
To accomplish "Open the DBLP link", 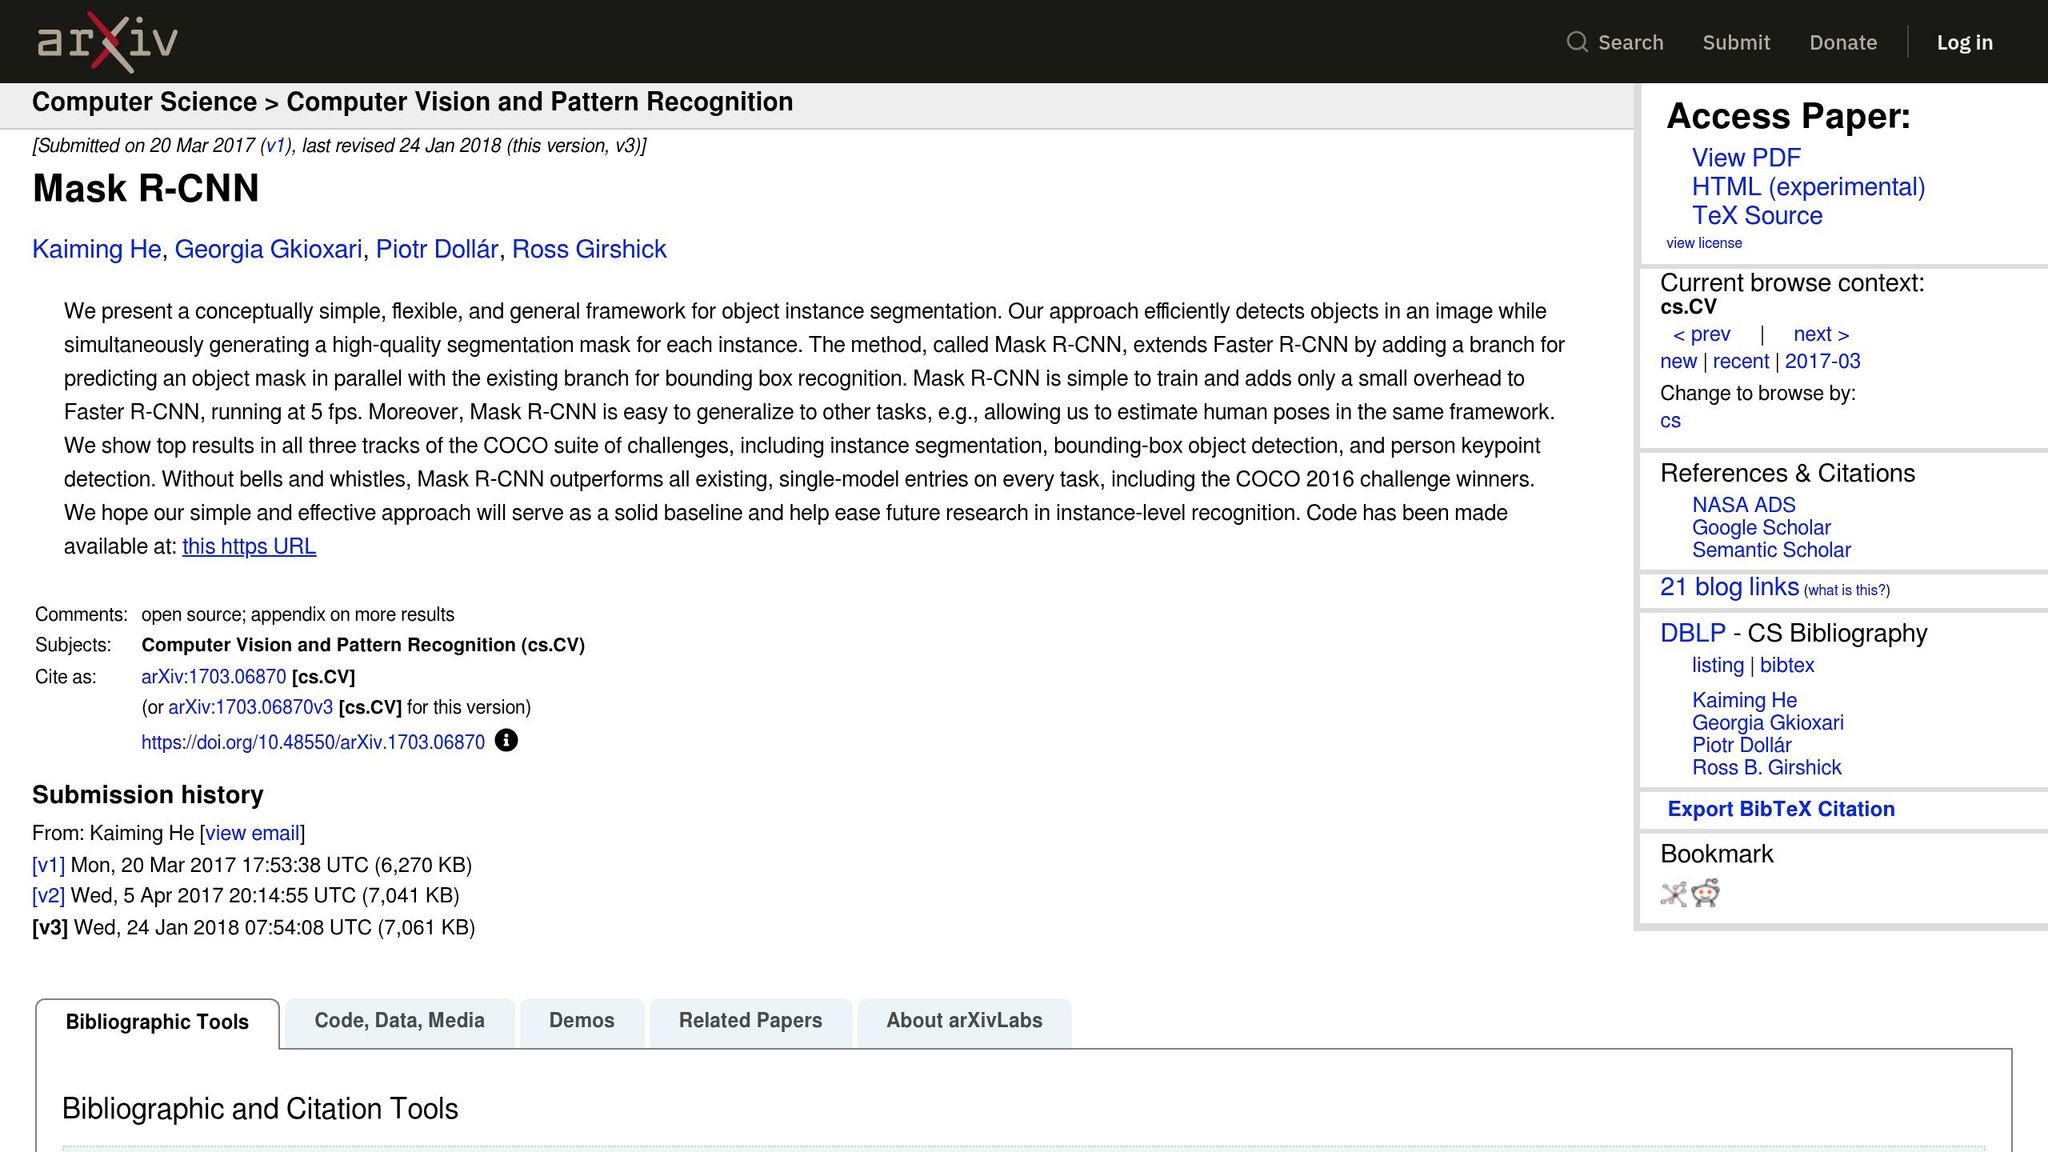I will [1693, 634].
